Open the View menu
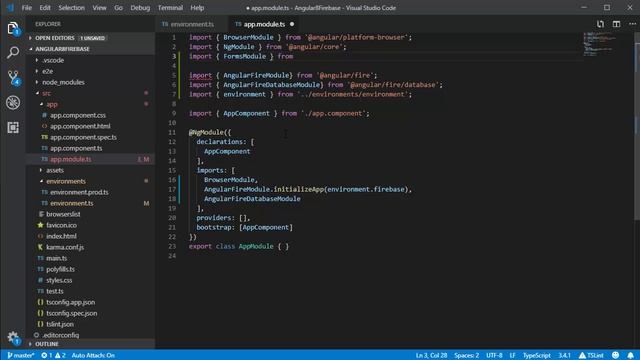Screen dimensions: 640x360 99,8
